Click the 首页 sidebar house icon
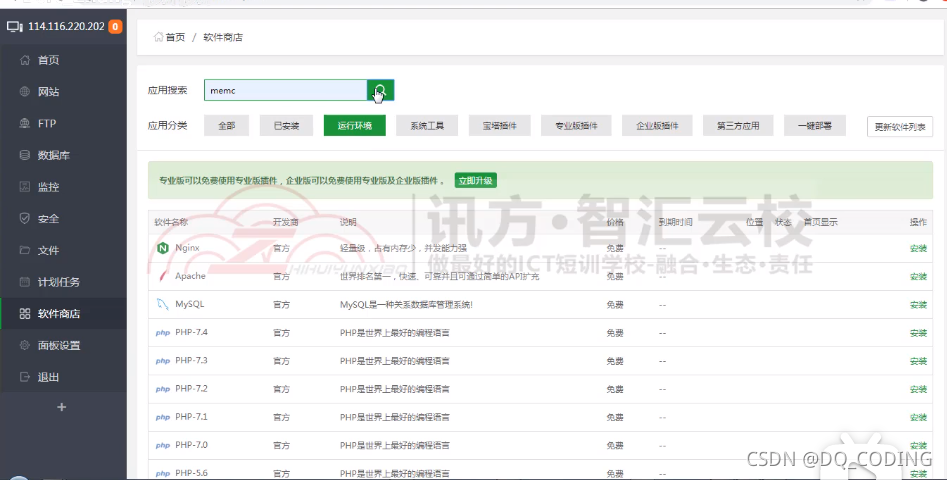The height and width of the screenshot is (480, 947). coord(25,60)
